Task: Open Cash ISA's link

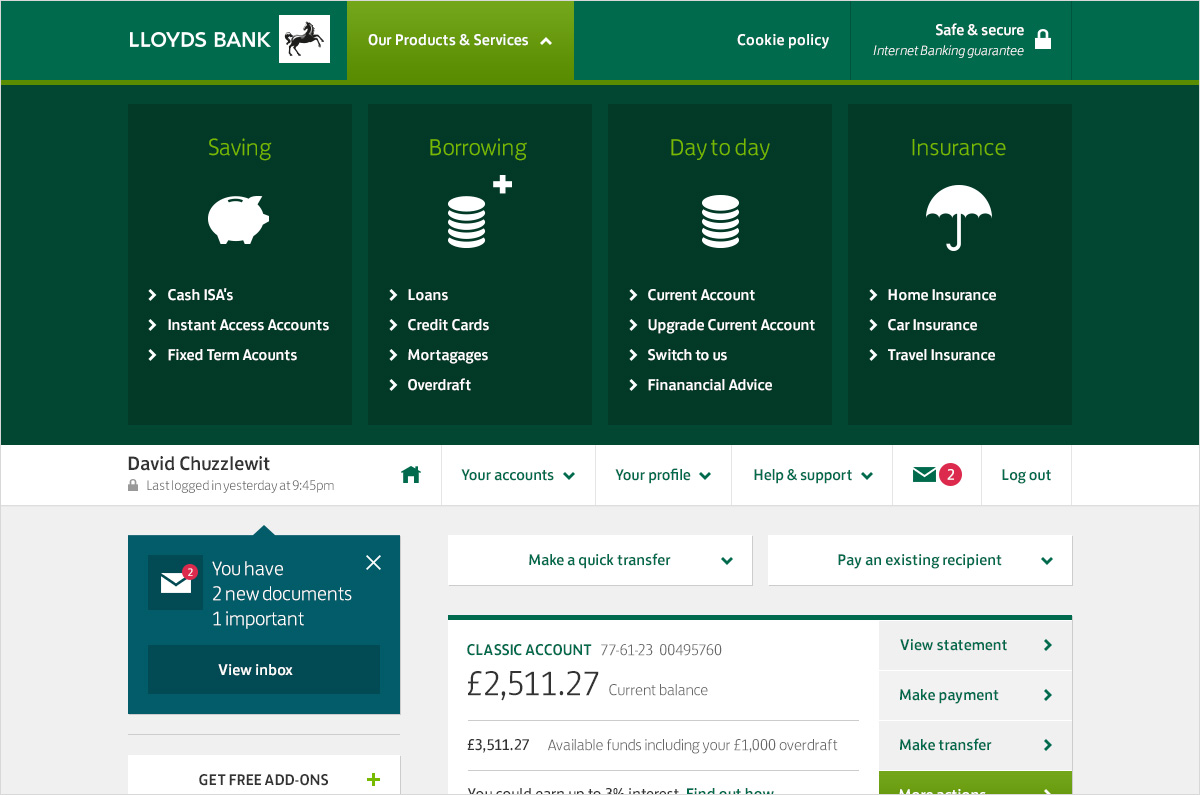Action: [200, 295]
